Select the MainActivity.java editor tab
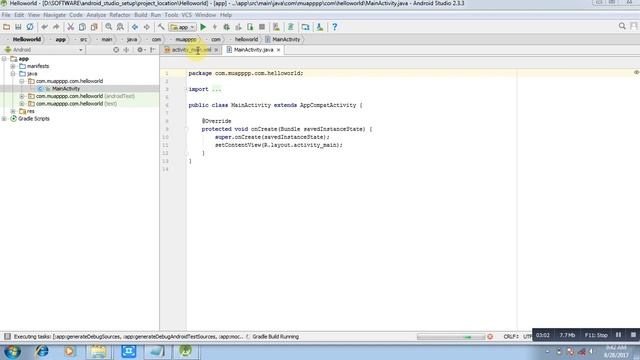Image resolution: width=640 pixels, height=360 pixels. pos(253,50)
